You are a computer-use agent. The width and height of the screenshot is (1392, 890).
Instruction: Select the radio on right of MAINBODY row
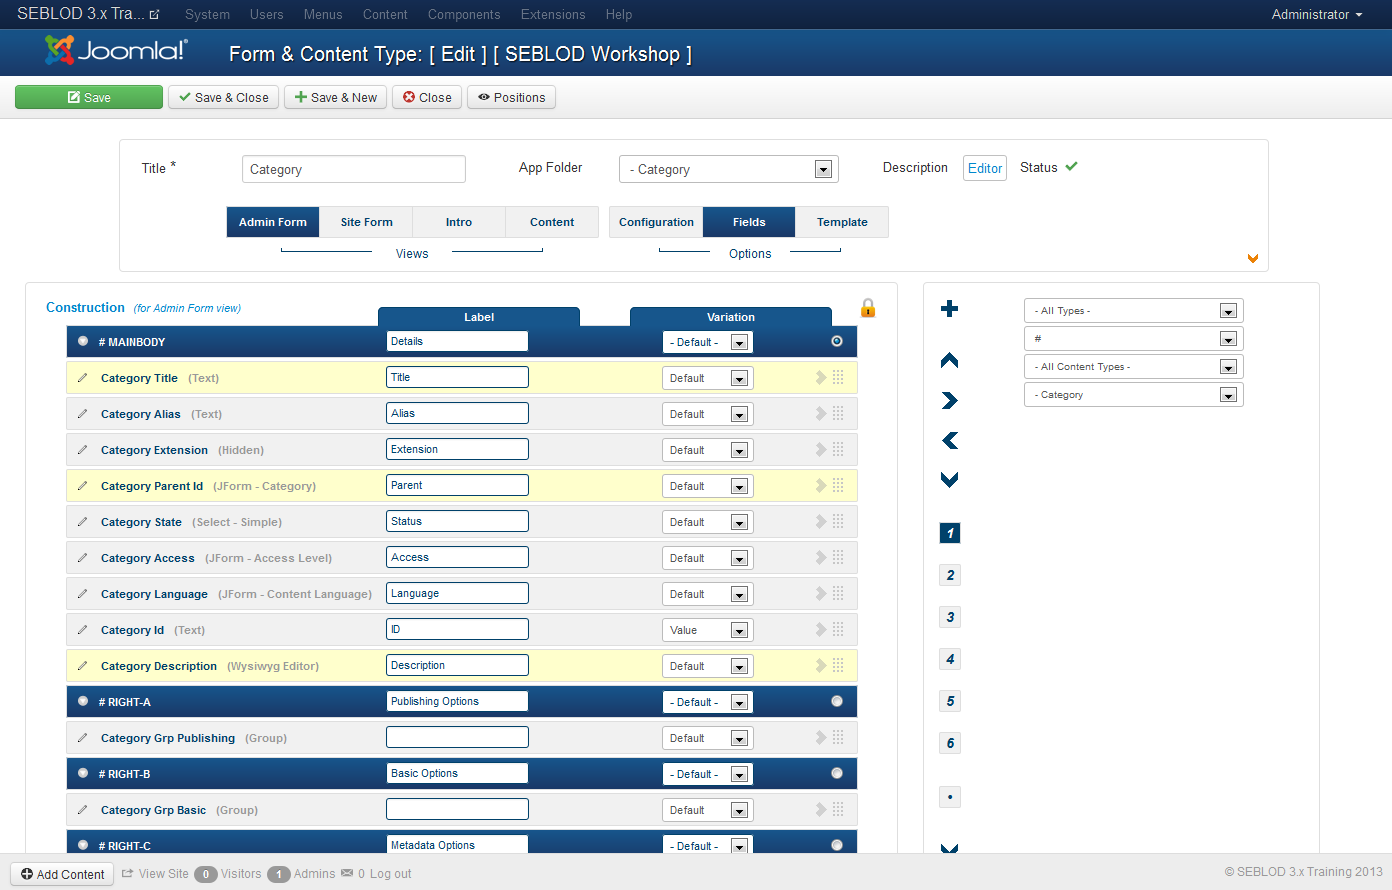click(837, 341)
